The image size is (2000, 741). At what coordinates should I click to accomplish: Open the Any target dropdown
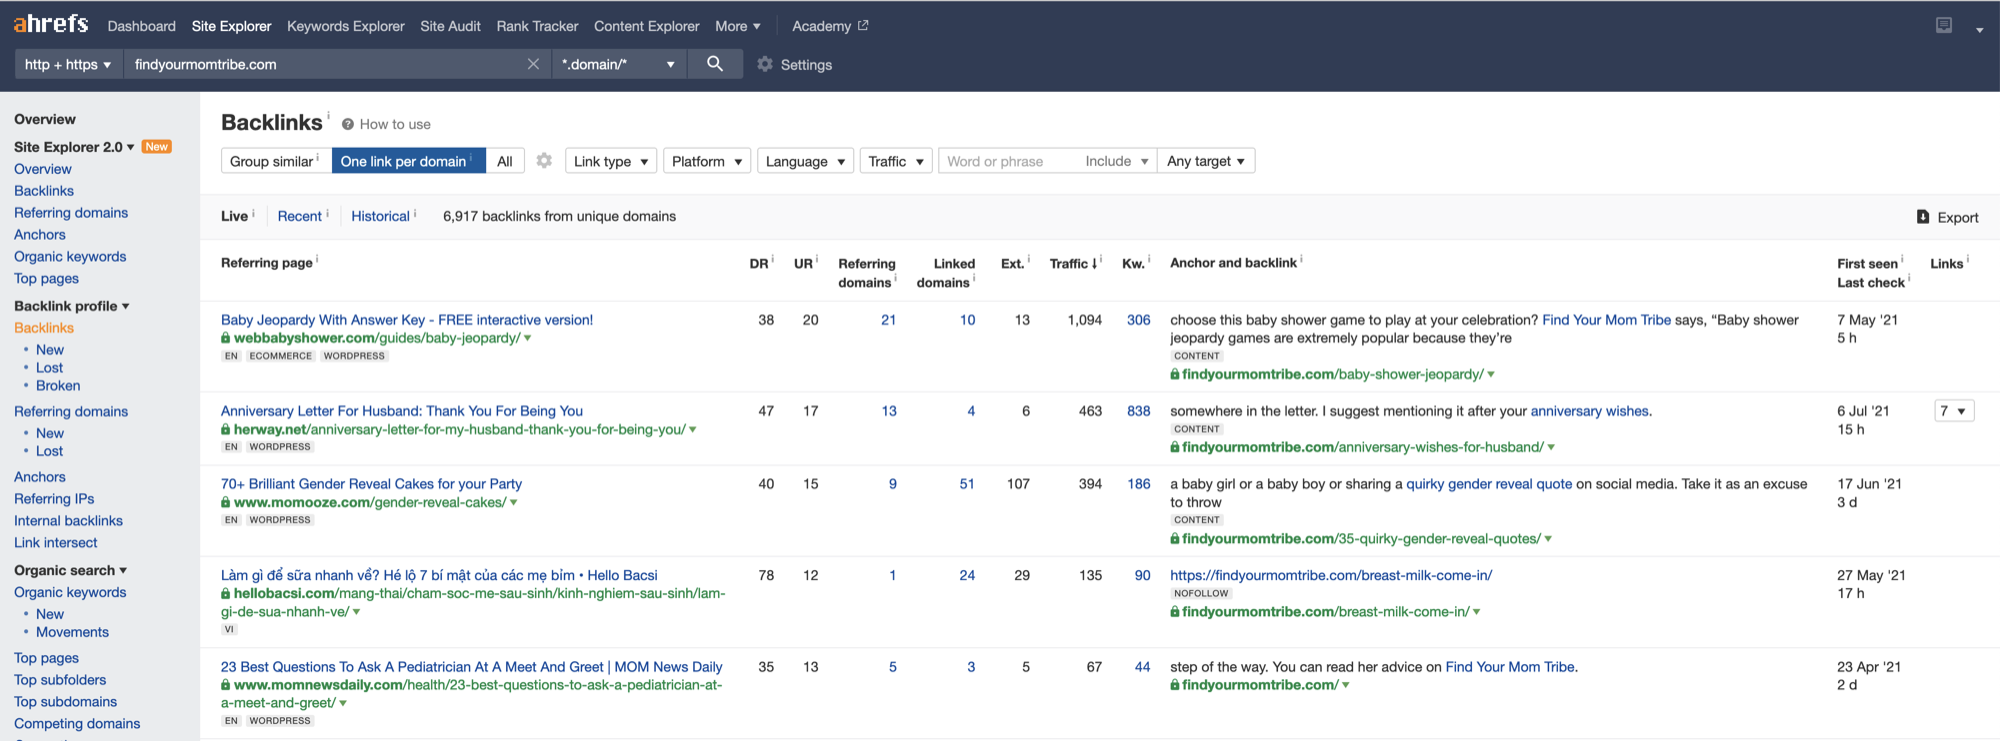[x=1206, y=161]
